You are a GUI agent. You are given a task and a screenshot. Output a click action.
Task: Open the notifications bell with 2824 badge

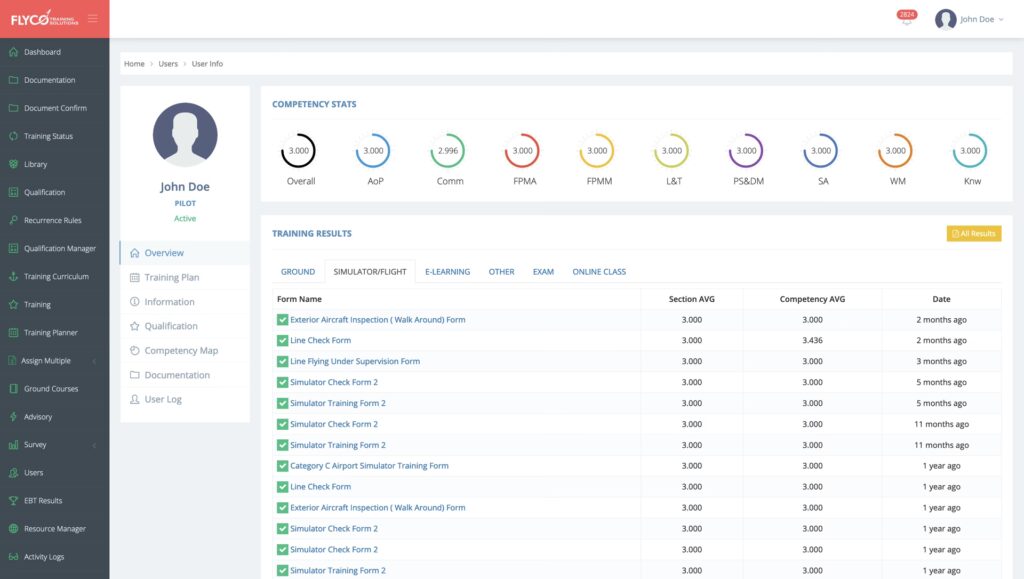[x=906, y=19]
